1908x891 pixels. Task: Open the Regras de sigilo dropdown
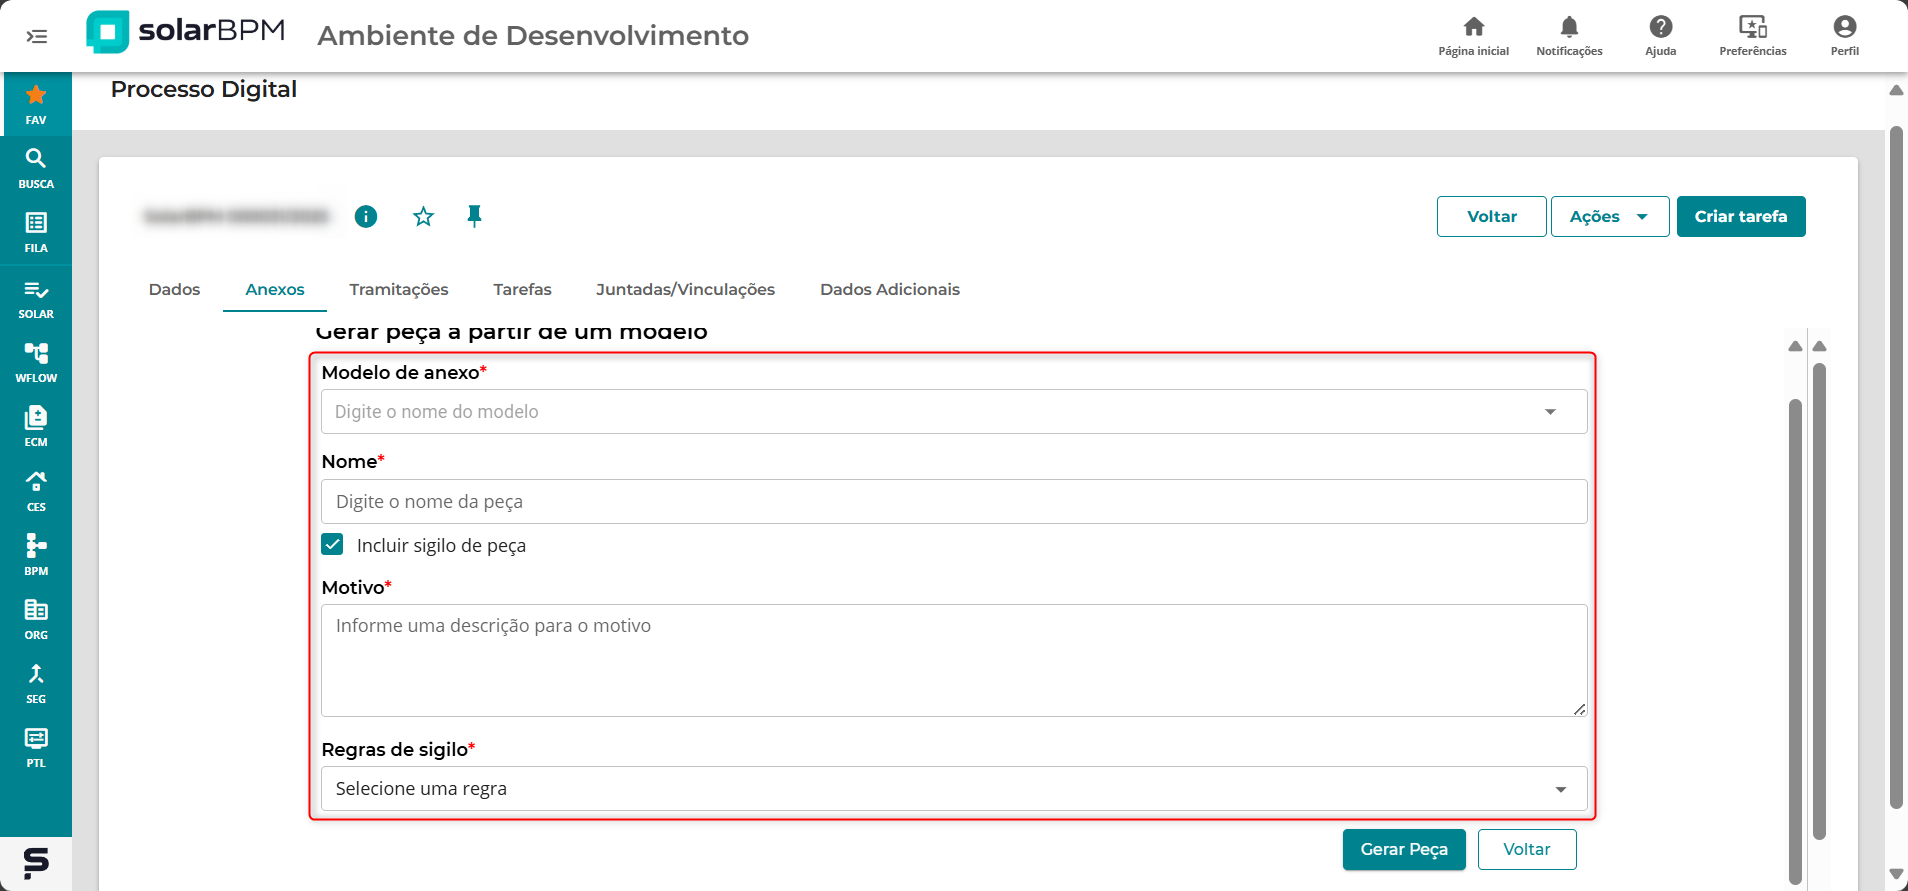tap(1560, 789)
